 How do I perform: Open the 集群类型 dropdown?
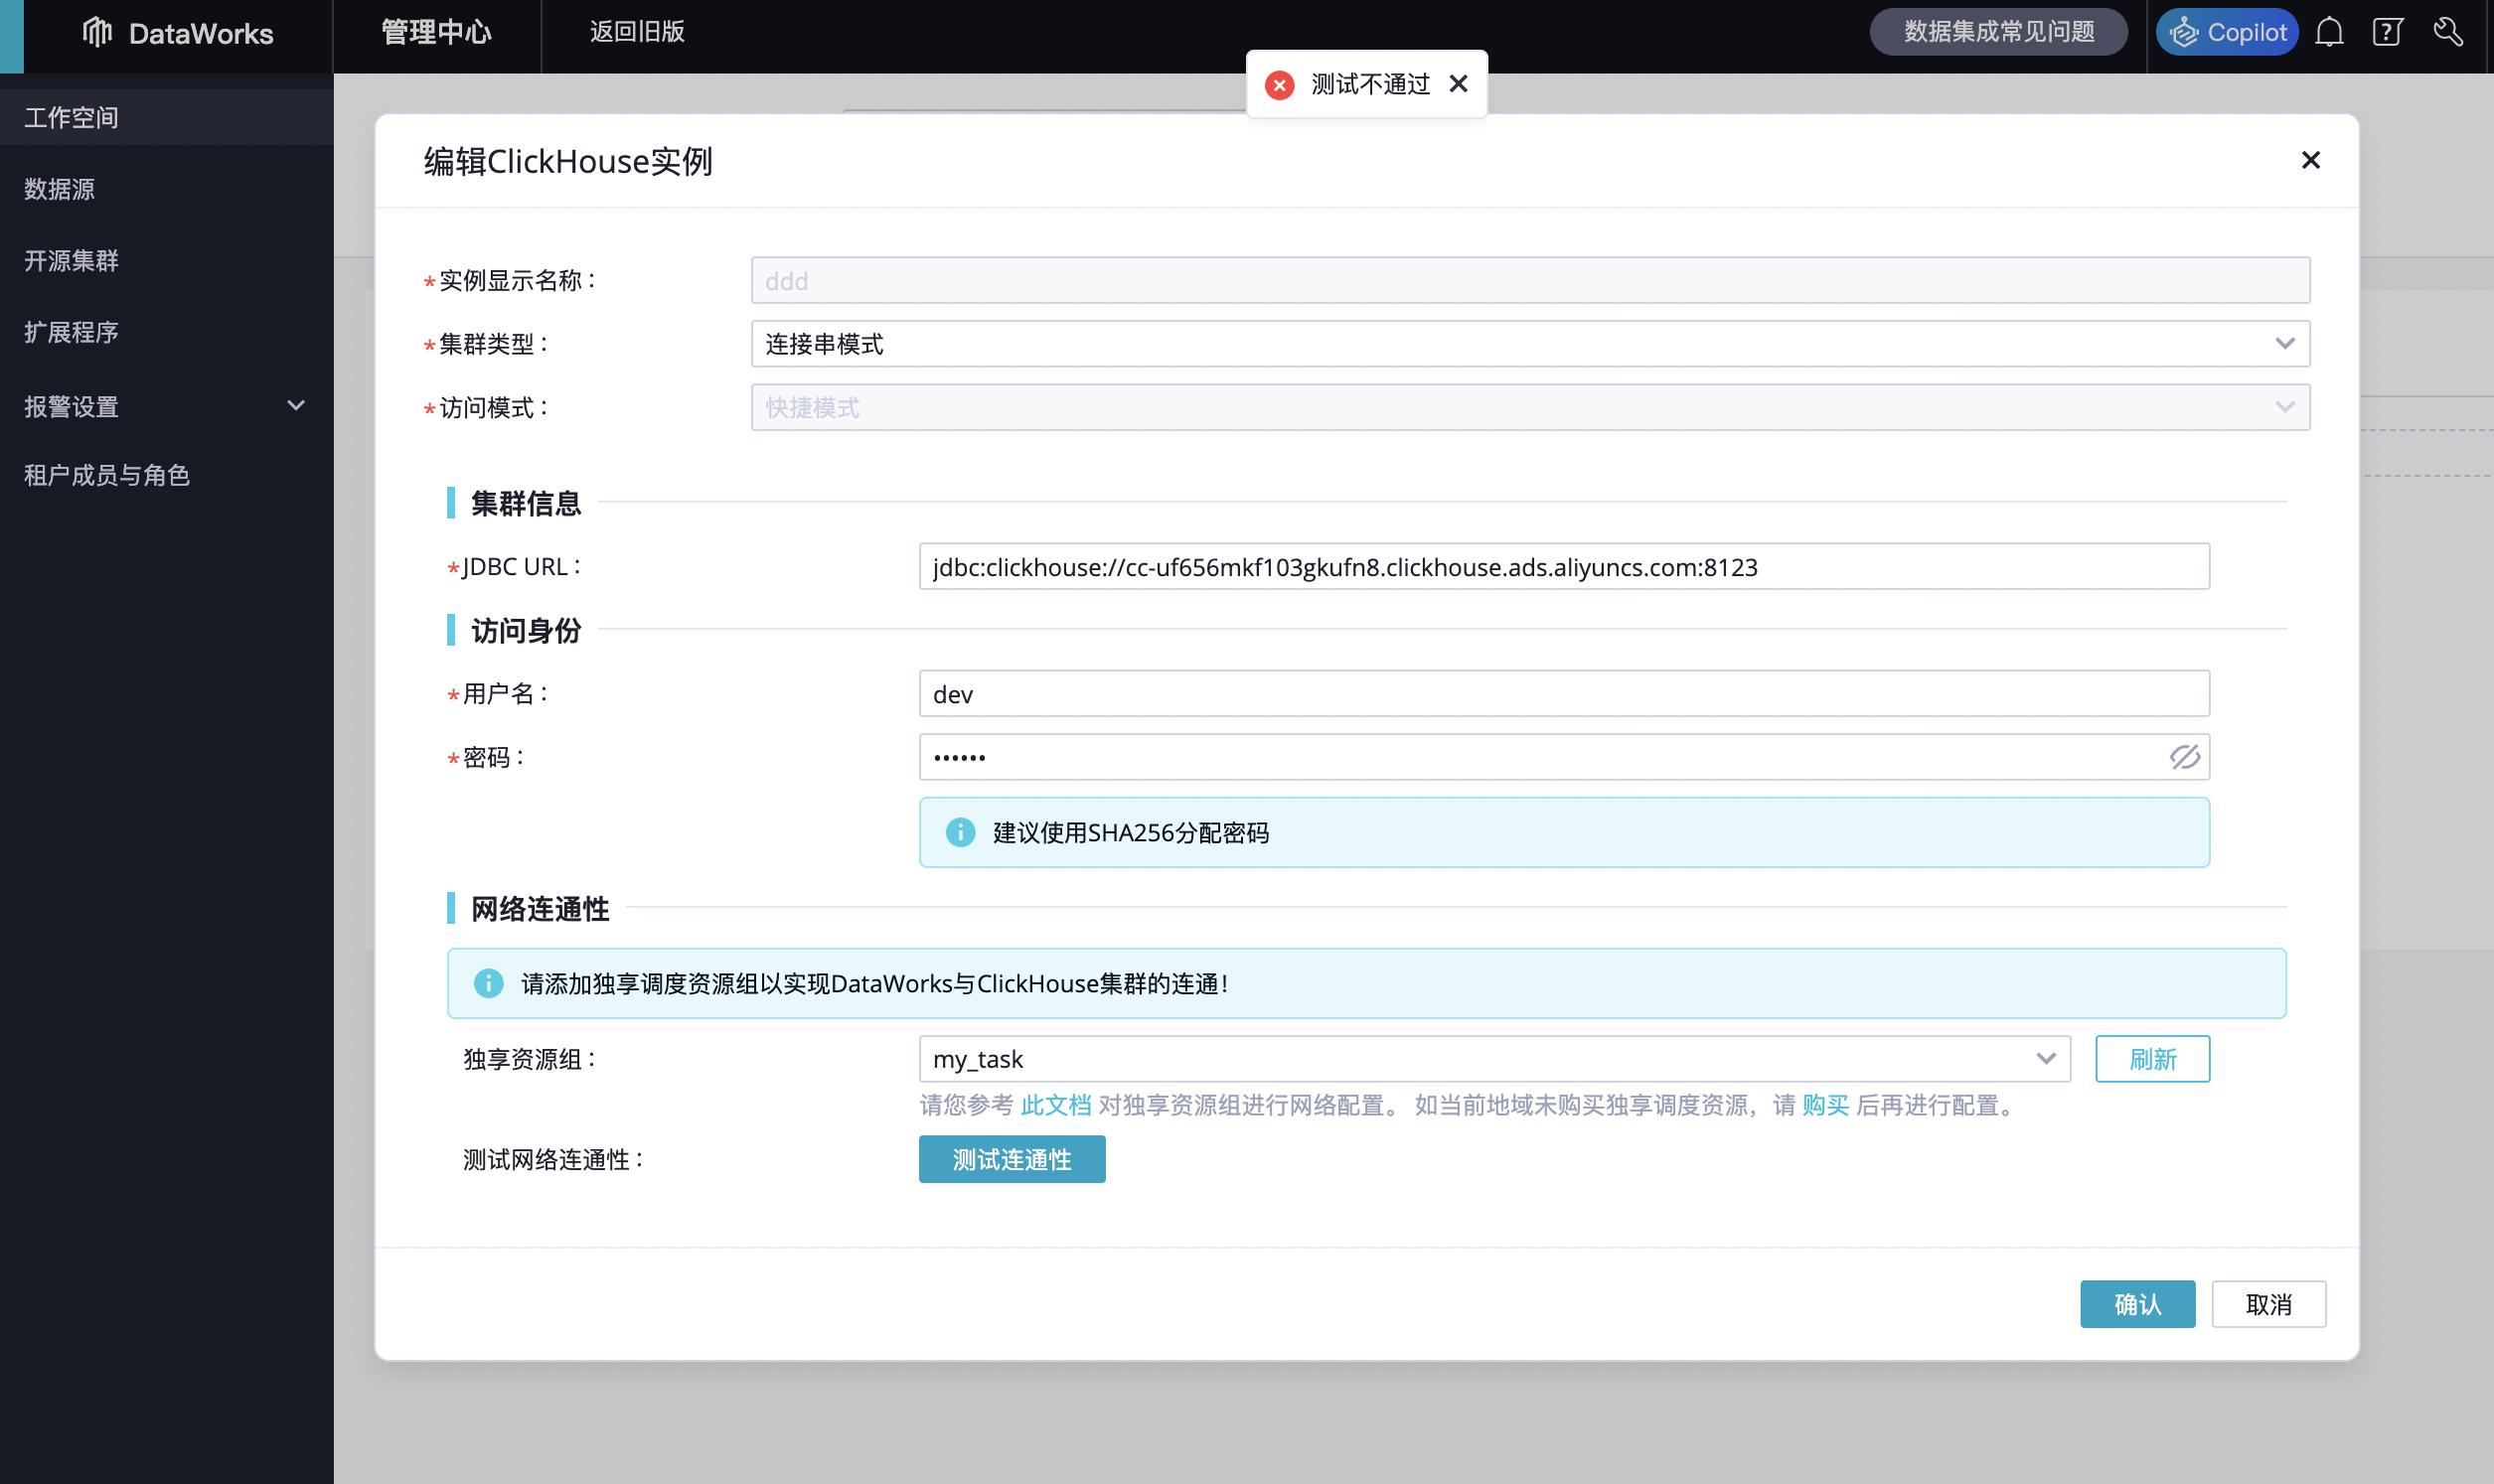[1530, 344]
